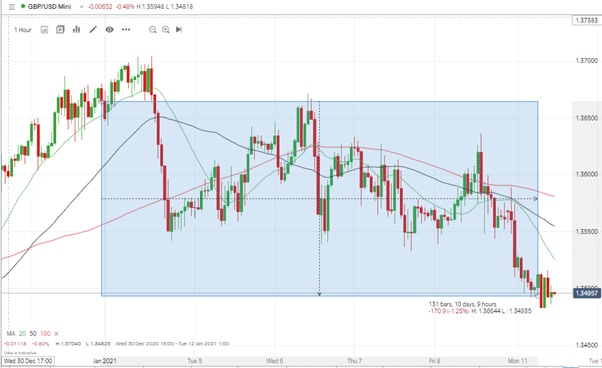Click the 1.37383 top price label
Image resolution: width=602 pixels, height=368 pixels.
point(586,20)
